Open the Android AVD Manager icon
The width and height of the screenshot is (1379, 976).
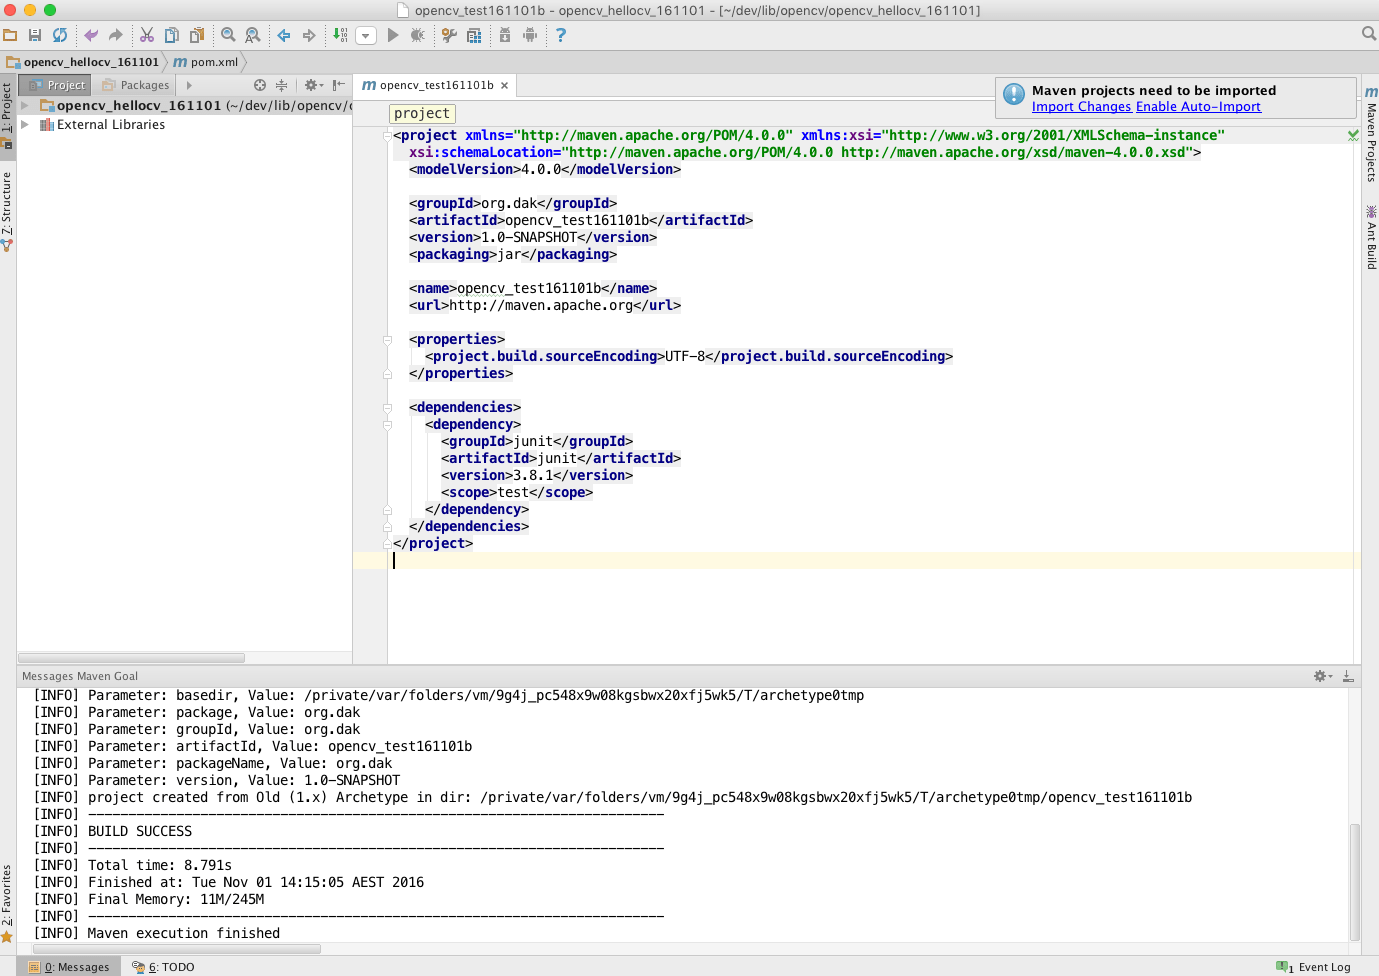[530, 35]
